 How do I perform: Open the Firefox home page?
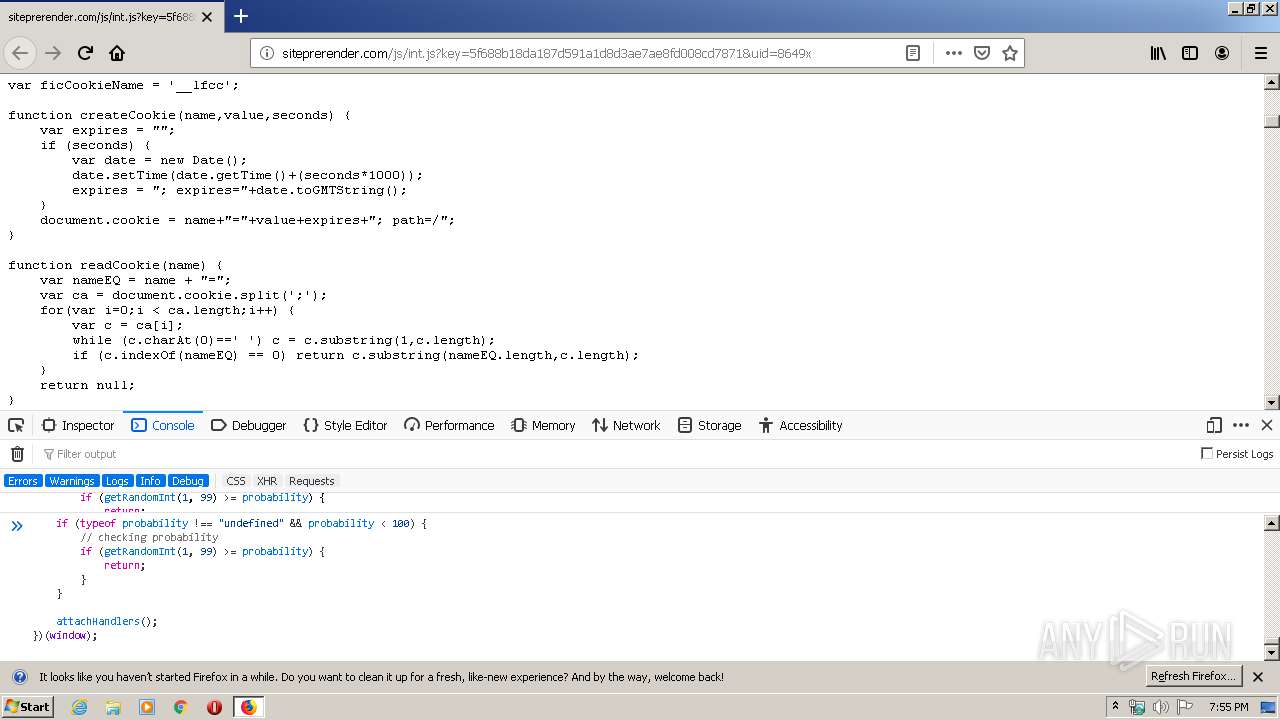click(117, 53)
